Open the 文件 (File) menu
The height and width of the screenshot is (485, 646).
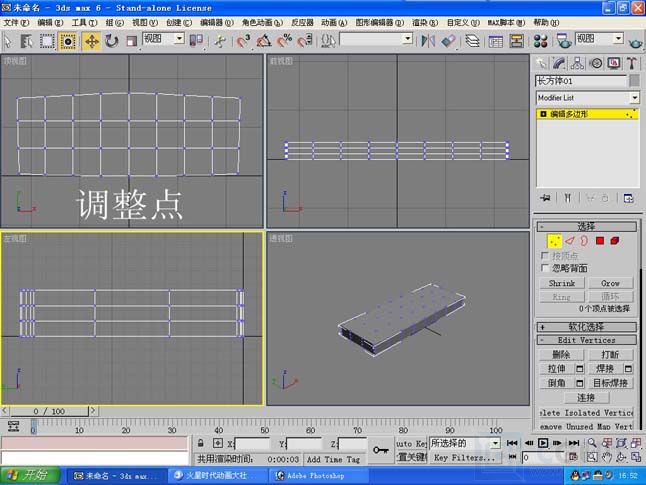[16, 23]
